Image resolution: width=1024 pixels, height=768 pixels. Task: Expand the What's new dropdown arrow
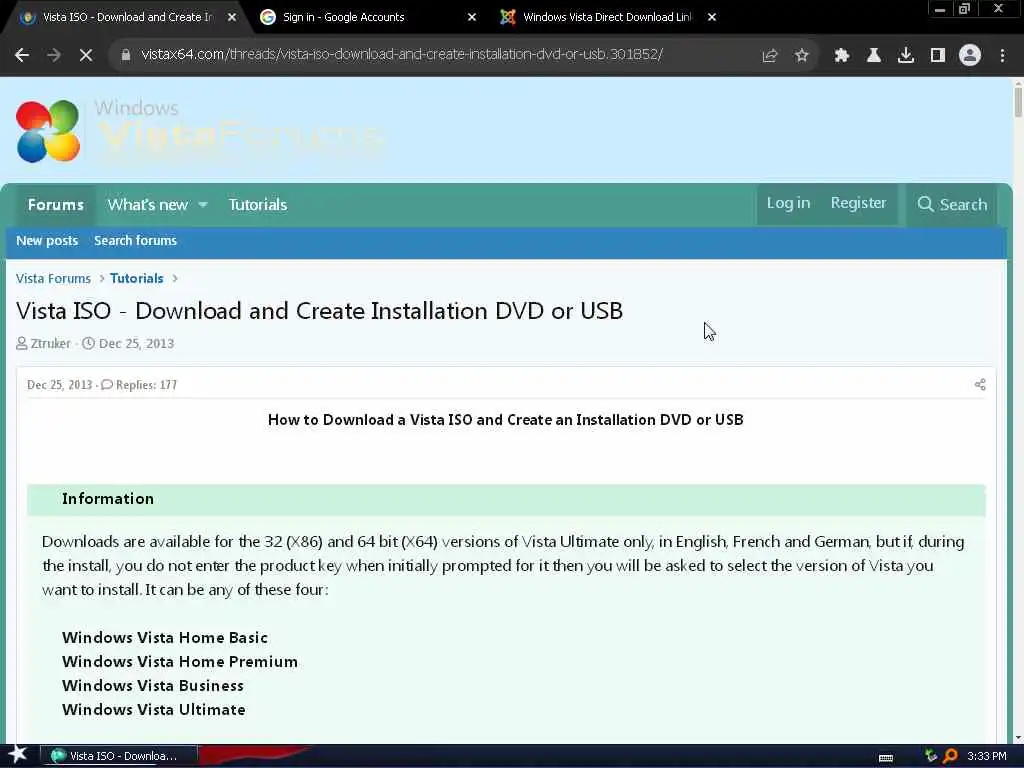[x=203, y=204]
